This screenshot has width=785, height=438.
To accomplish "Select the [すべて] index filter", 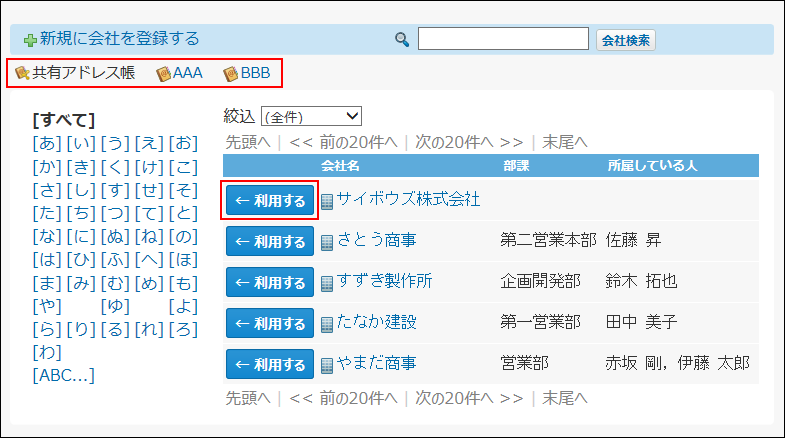I will click(x=64, y=120).
